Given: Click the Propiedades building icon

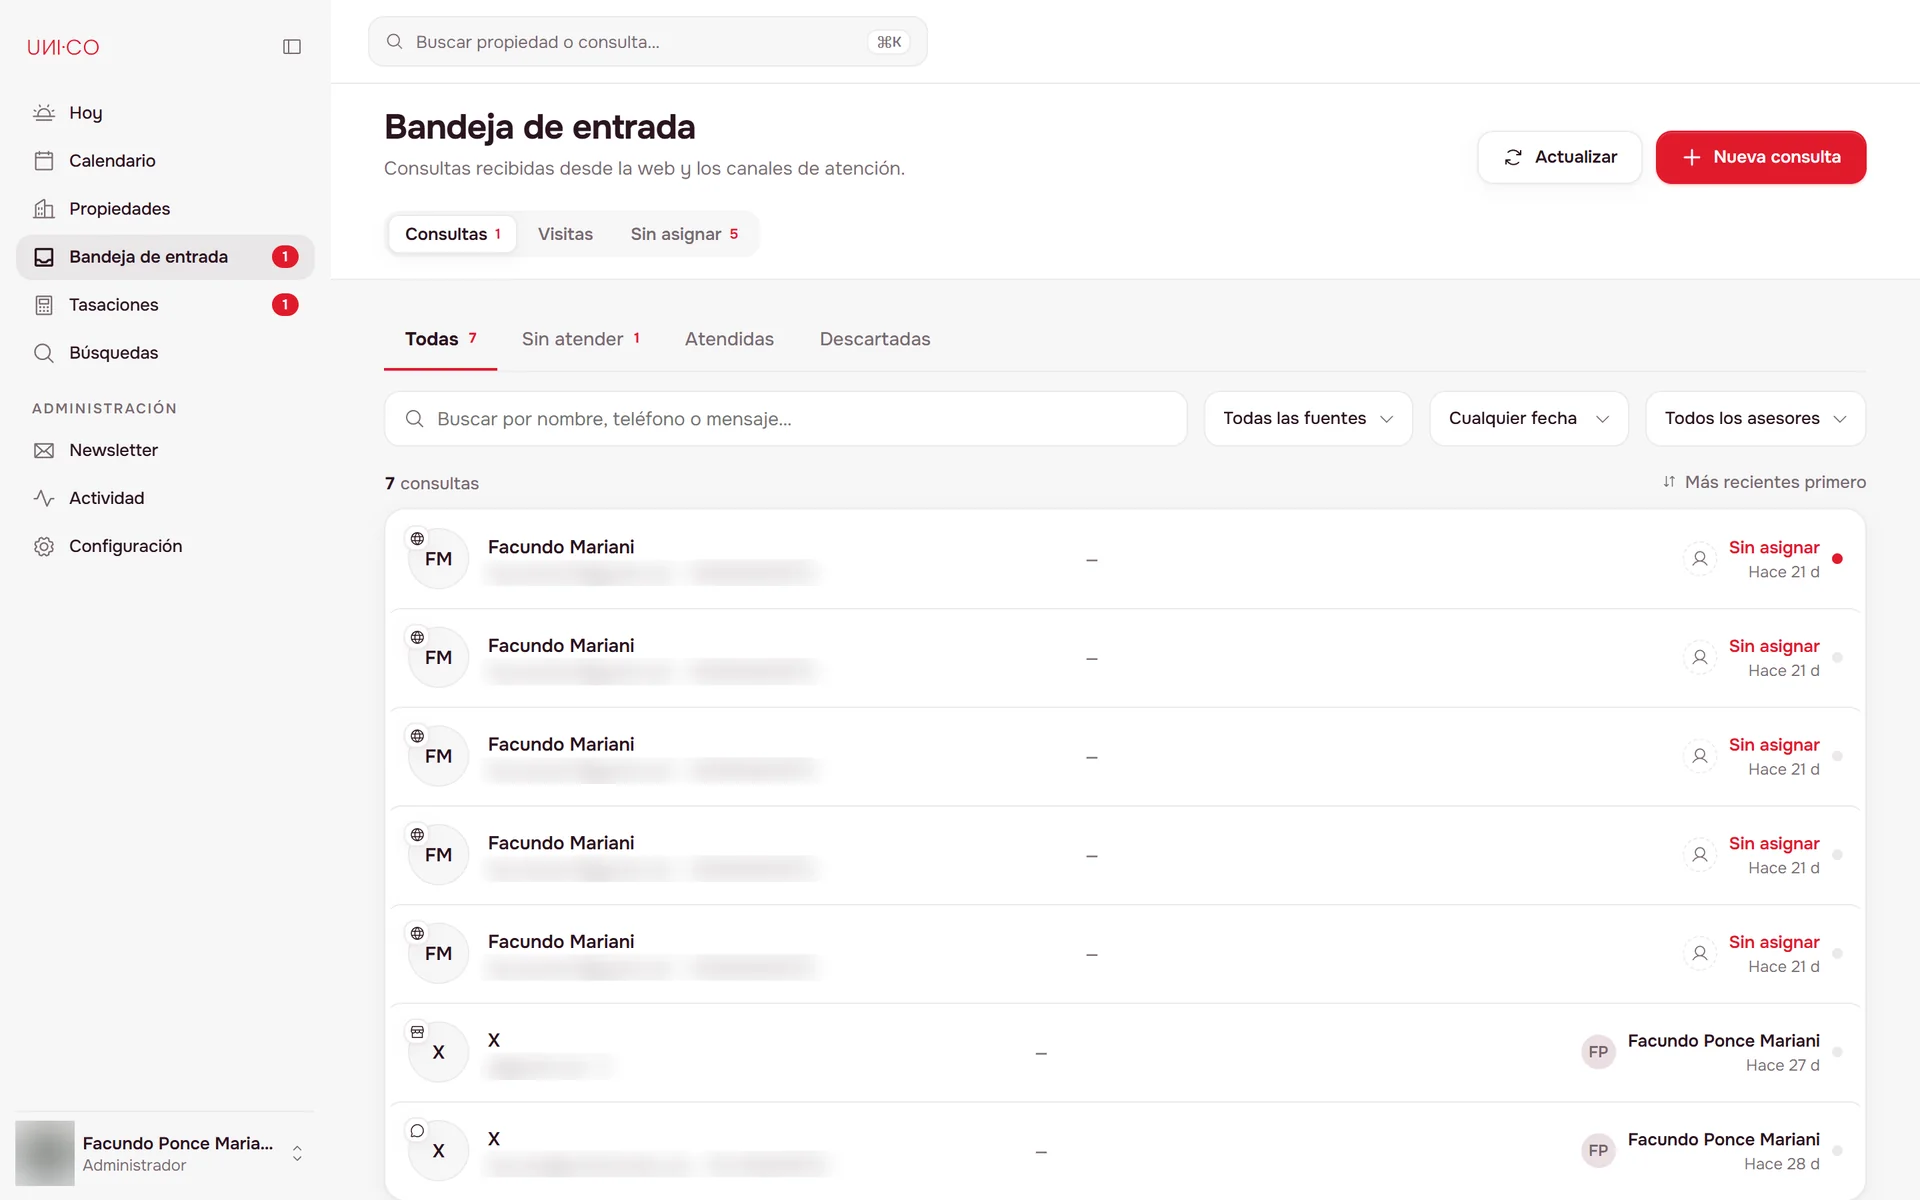Looking at the screenshot, I should coord(44,209).
